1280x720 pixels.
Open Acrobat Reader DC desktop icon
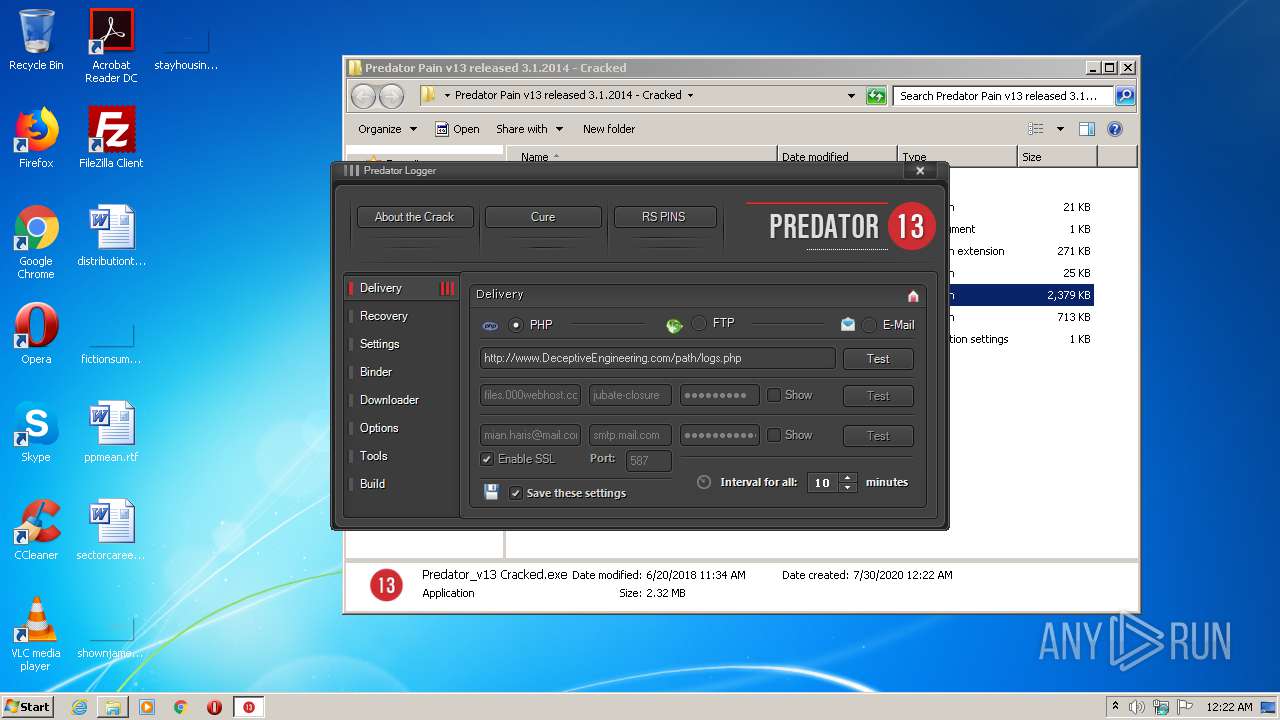pyautogui.click(x=111, y=45)
